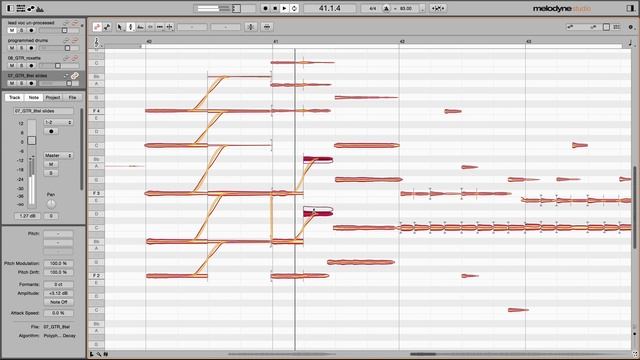Mute the lead voc un-processed track

tap(12, 30)
